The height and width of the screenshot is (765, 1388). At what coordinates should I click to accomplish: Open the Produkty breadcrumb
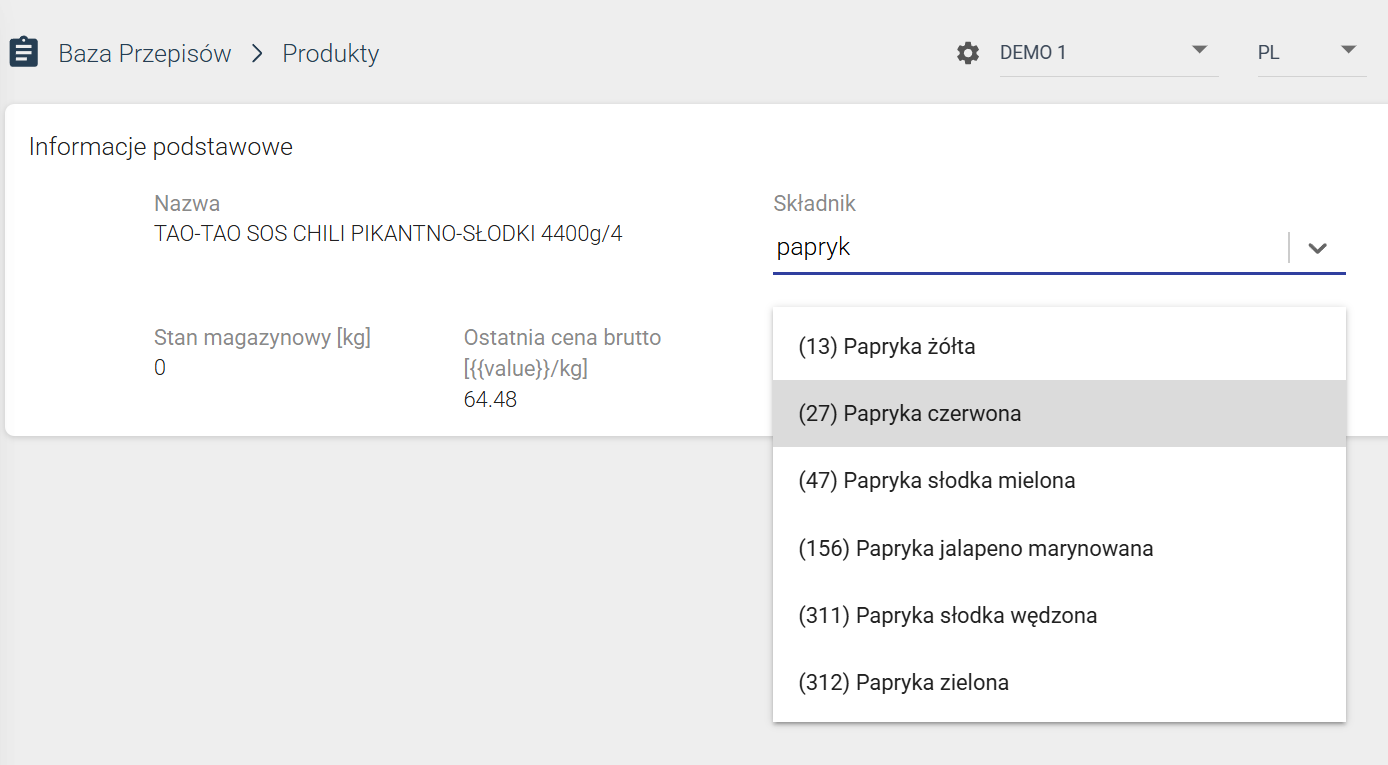(331, 53)
